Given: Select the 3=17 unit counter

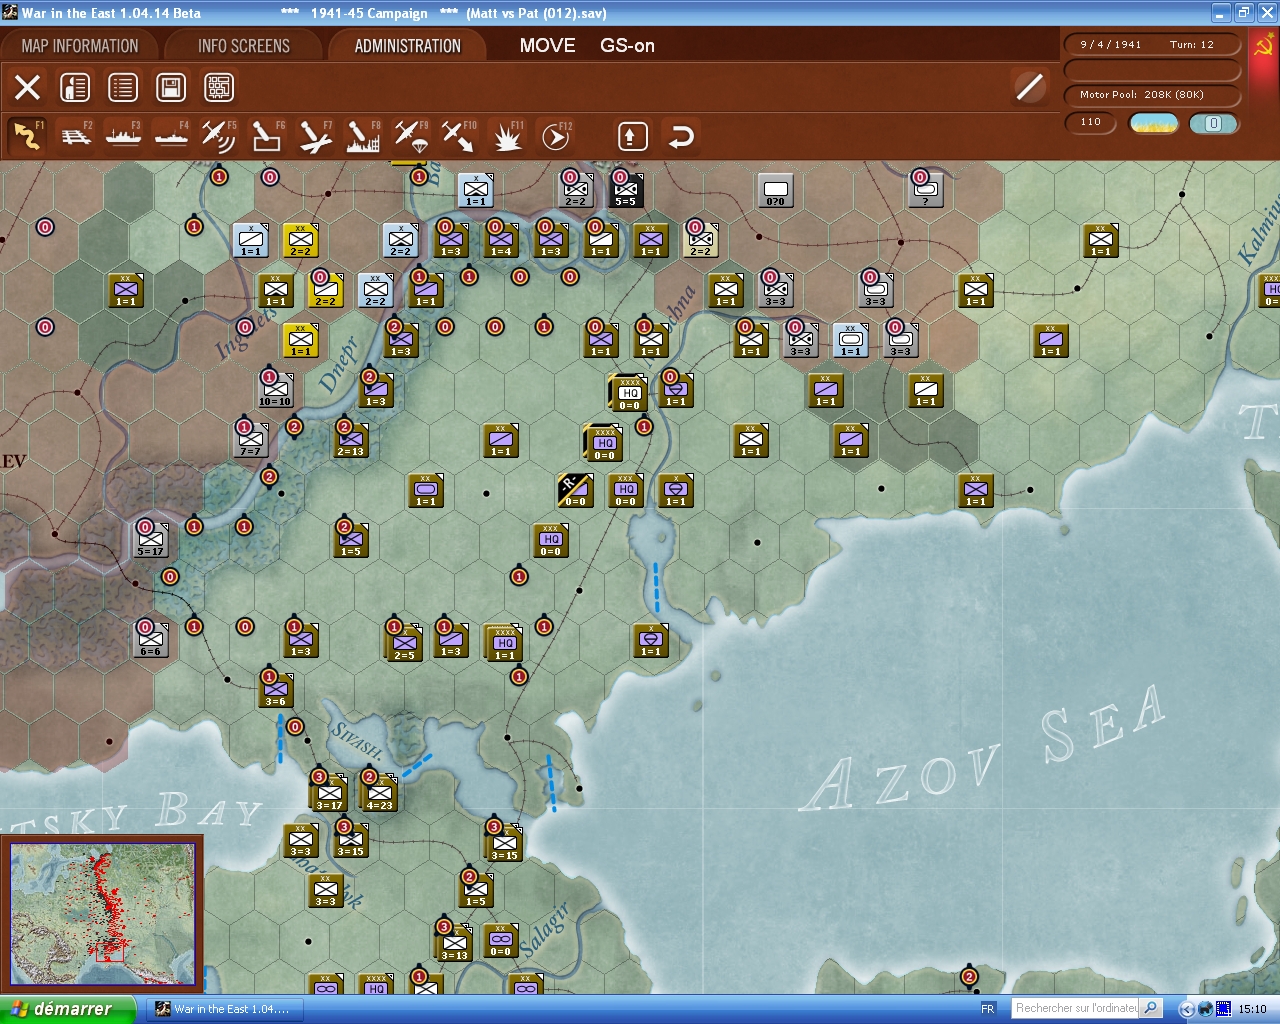Looking at the screenshot, I should pyautogui.click(x=328, y=792).
